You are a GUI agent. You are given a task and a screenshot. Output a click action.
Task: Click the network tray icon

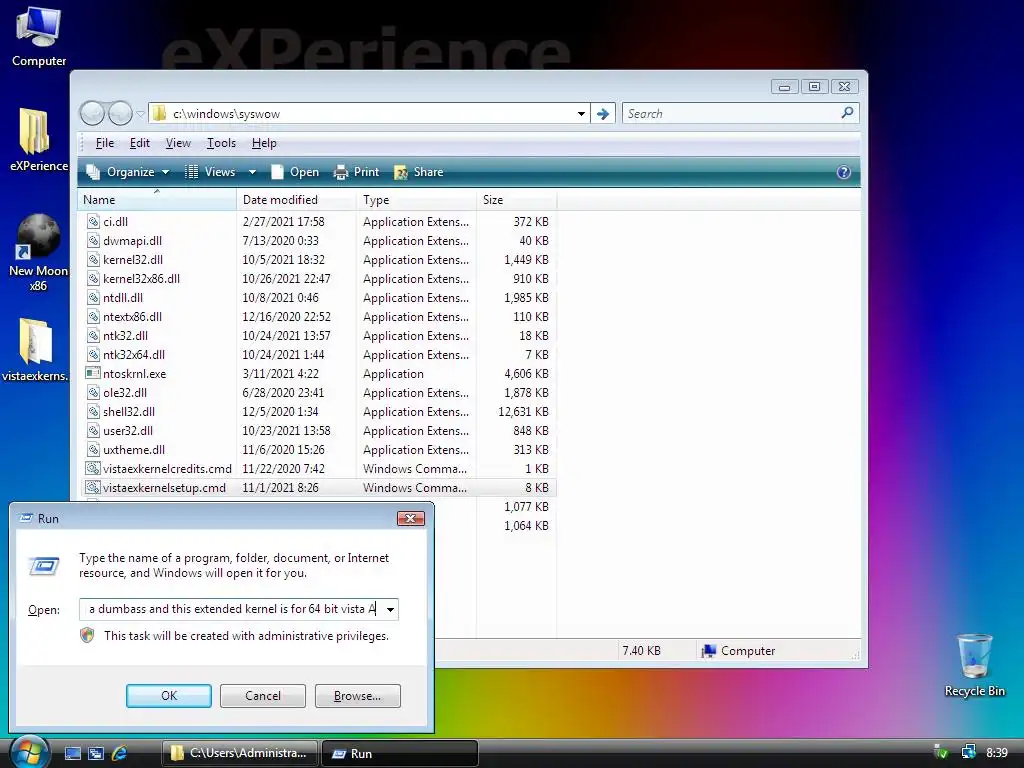tap(968, 752)
